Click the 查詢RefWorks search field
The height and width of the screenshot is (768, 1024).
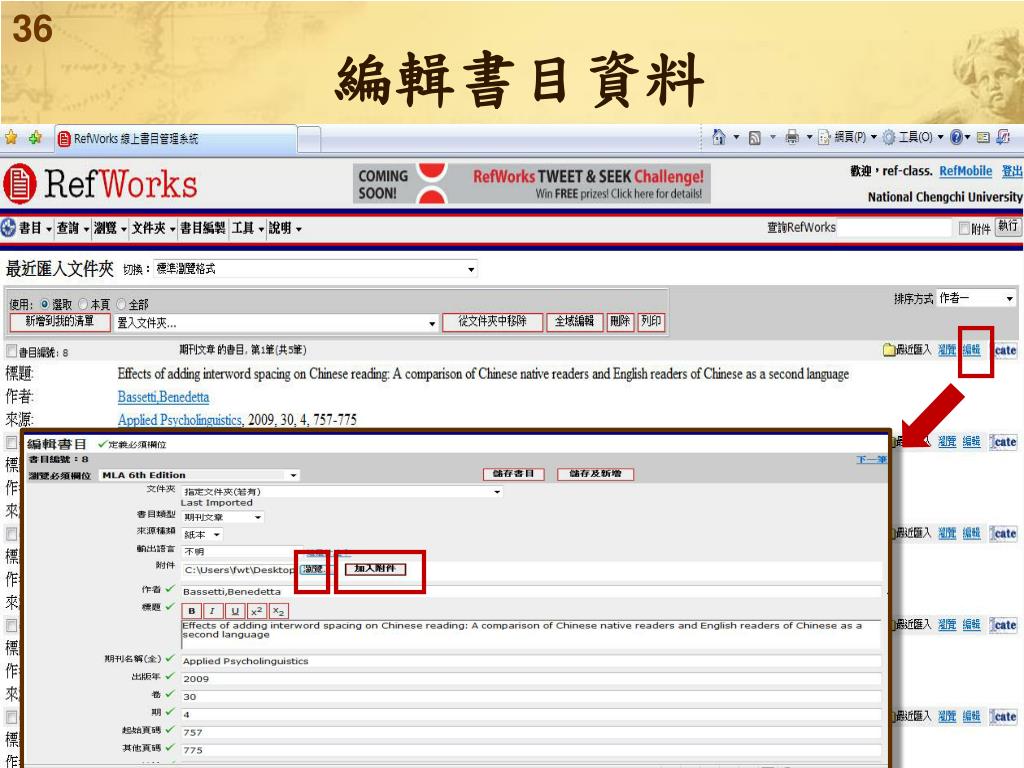click(x=893, y=227)
